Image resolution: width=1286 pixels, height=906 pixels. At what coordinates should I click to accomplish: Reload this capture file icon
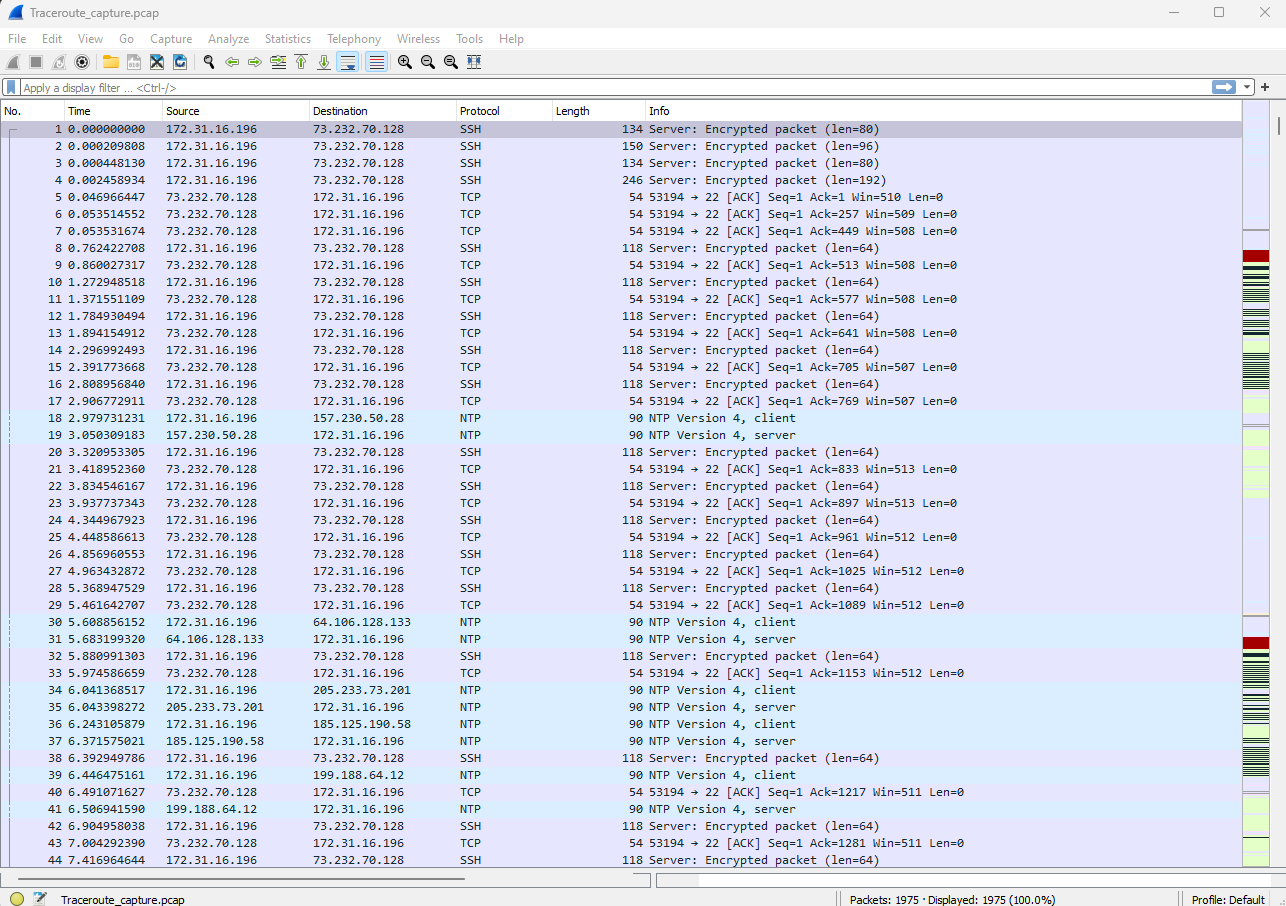(x=180, y=62)
